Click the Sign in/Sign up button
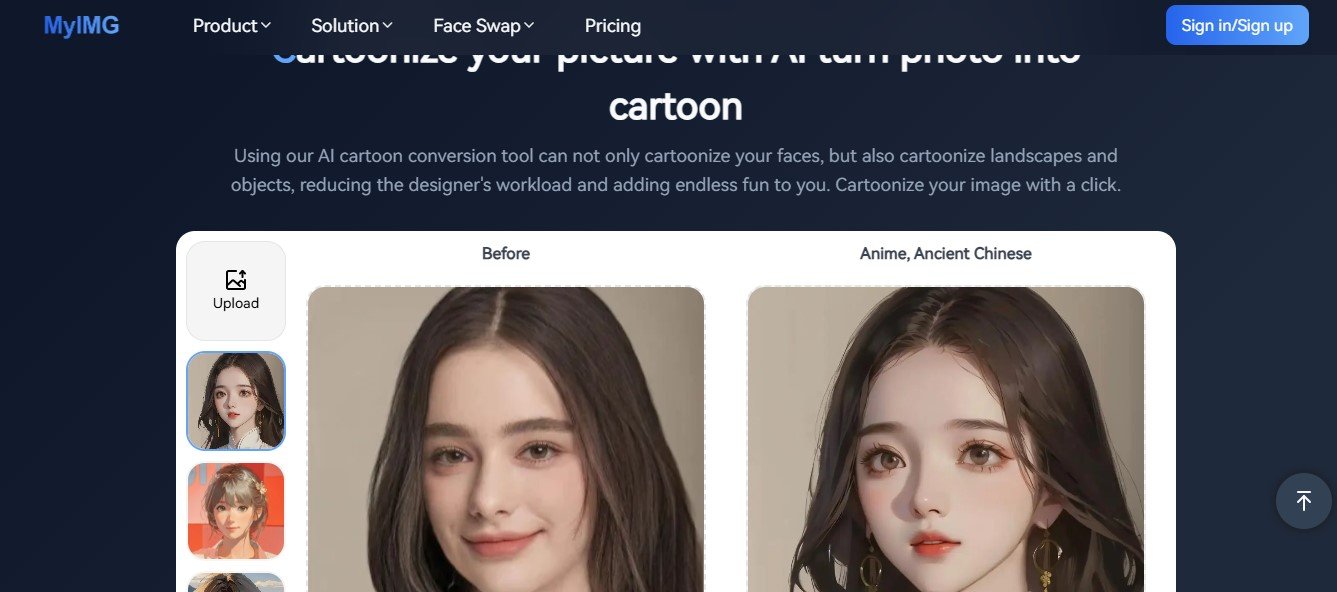1337x592 pixels. click(x=1237, y=26)
